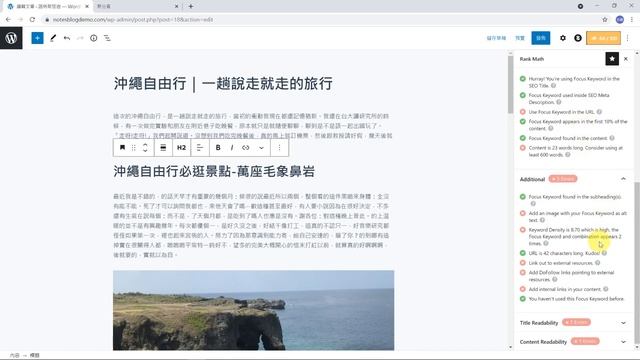Insert a link in heading
This screenshot has width=640, height=360.
coord(246,147)
